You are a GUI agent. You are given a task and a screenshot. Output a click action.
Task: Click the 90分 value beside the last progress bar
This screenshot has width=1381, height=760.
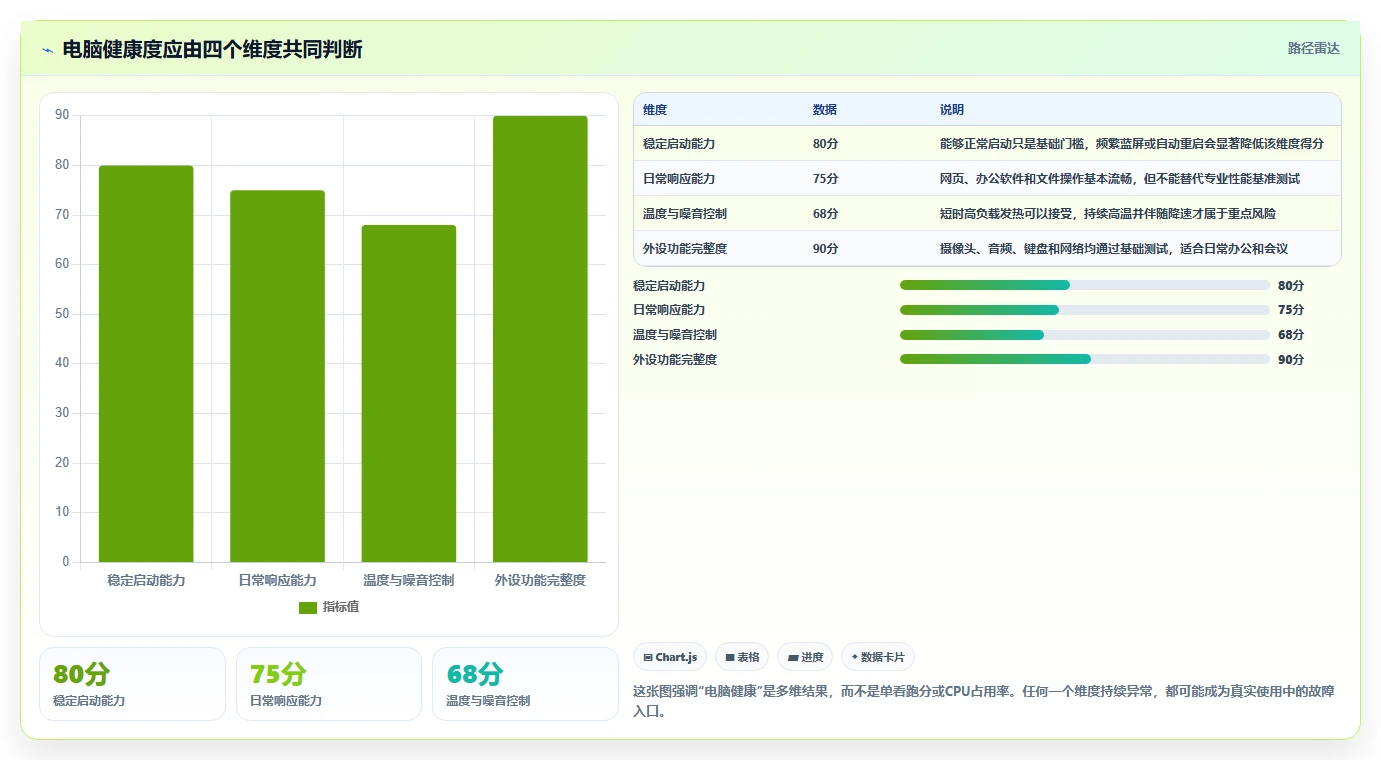pos(1291,360)
